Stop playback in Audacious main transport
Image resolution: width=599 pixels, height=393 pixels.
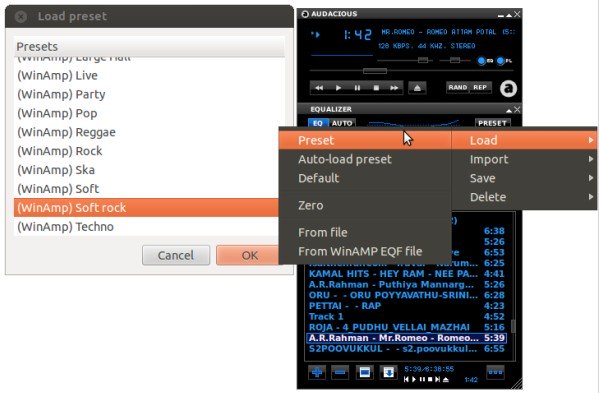(x=376, y=88)
